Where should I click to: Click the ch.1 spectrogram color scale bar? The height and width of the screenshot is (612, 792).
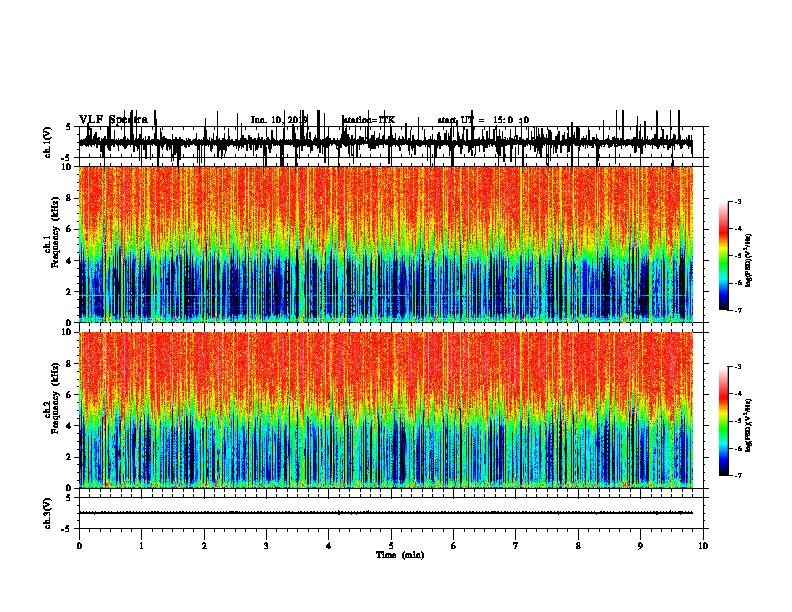tap(723, 256)
